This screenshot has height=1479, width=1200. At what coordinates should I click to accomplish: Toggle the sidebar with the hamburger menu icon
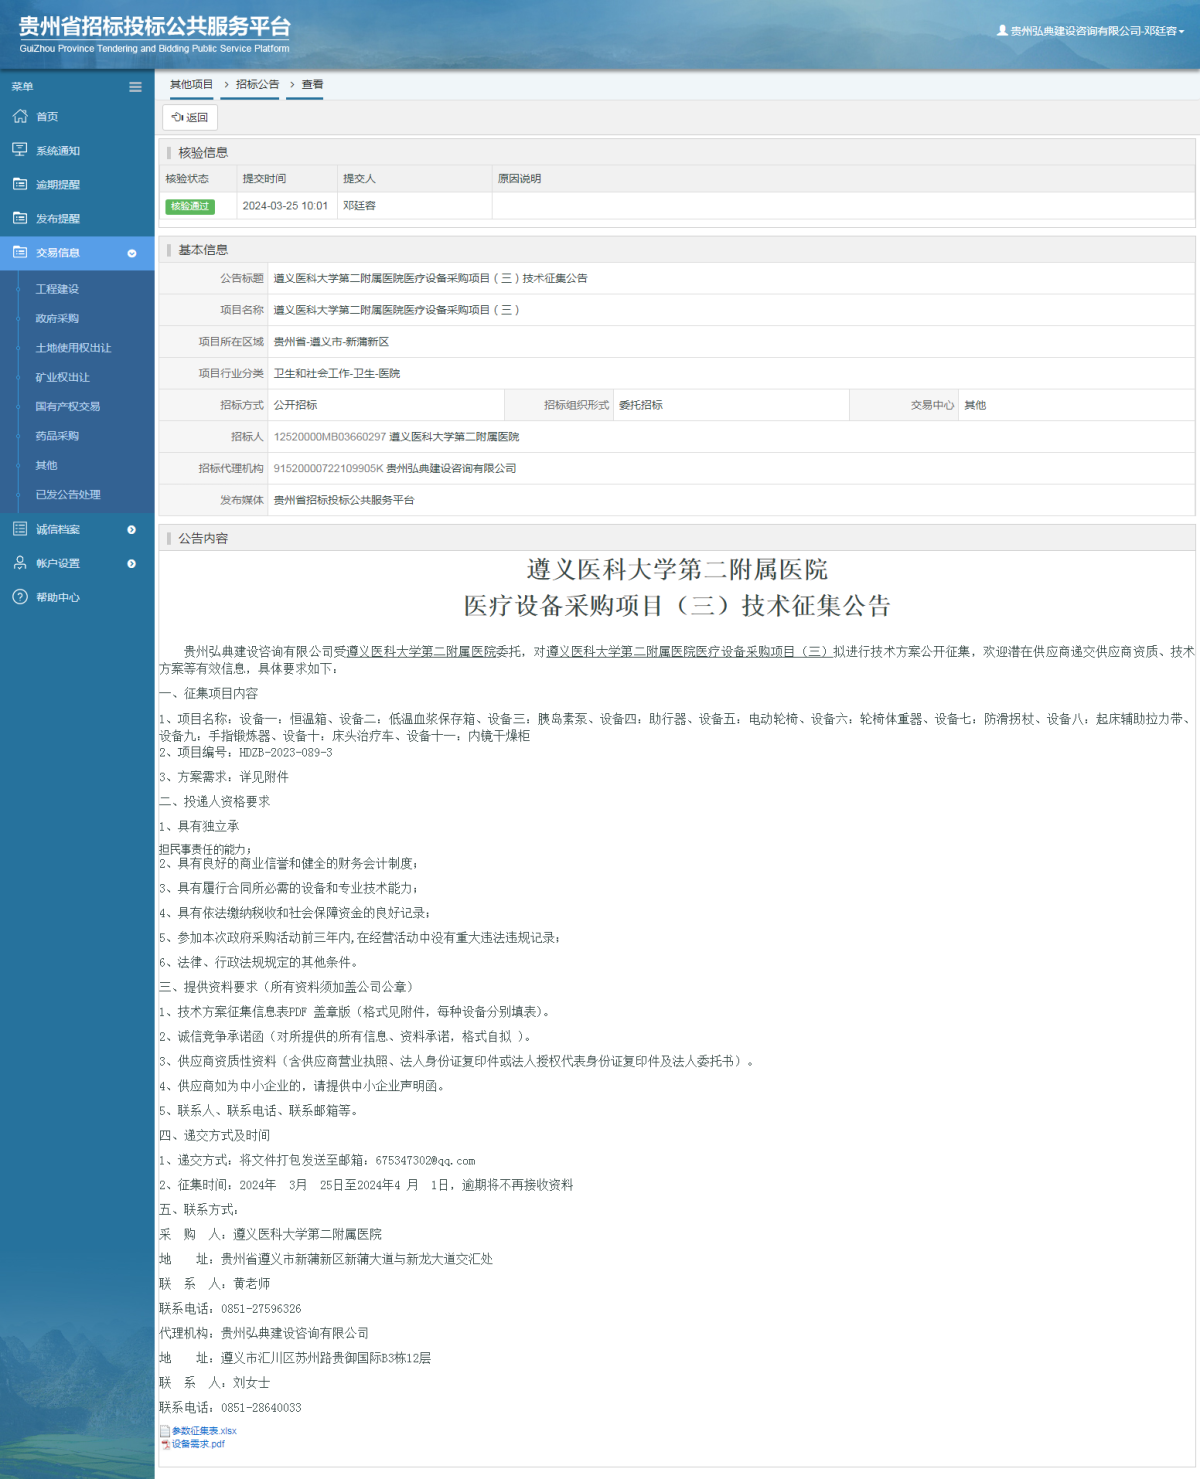(x=135, y=87)
